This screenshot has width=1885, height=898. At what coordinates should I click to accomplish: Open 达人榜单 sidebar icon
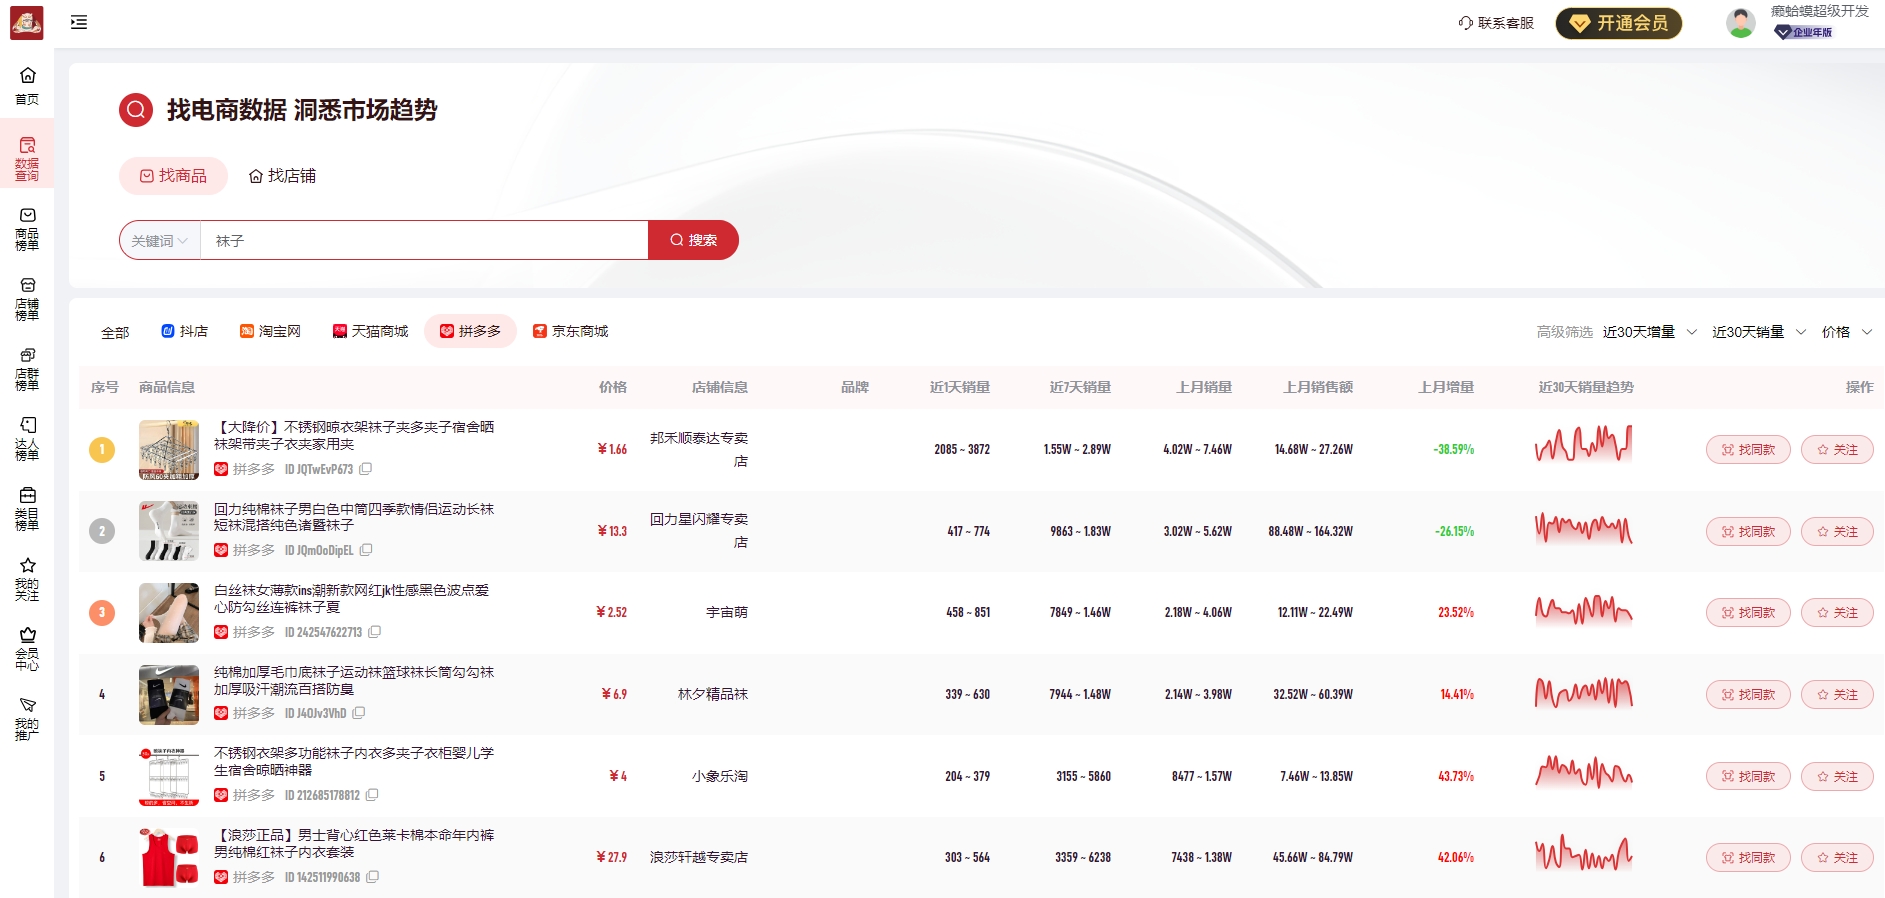tap(27, 437)
